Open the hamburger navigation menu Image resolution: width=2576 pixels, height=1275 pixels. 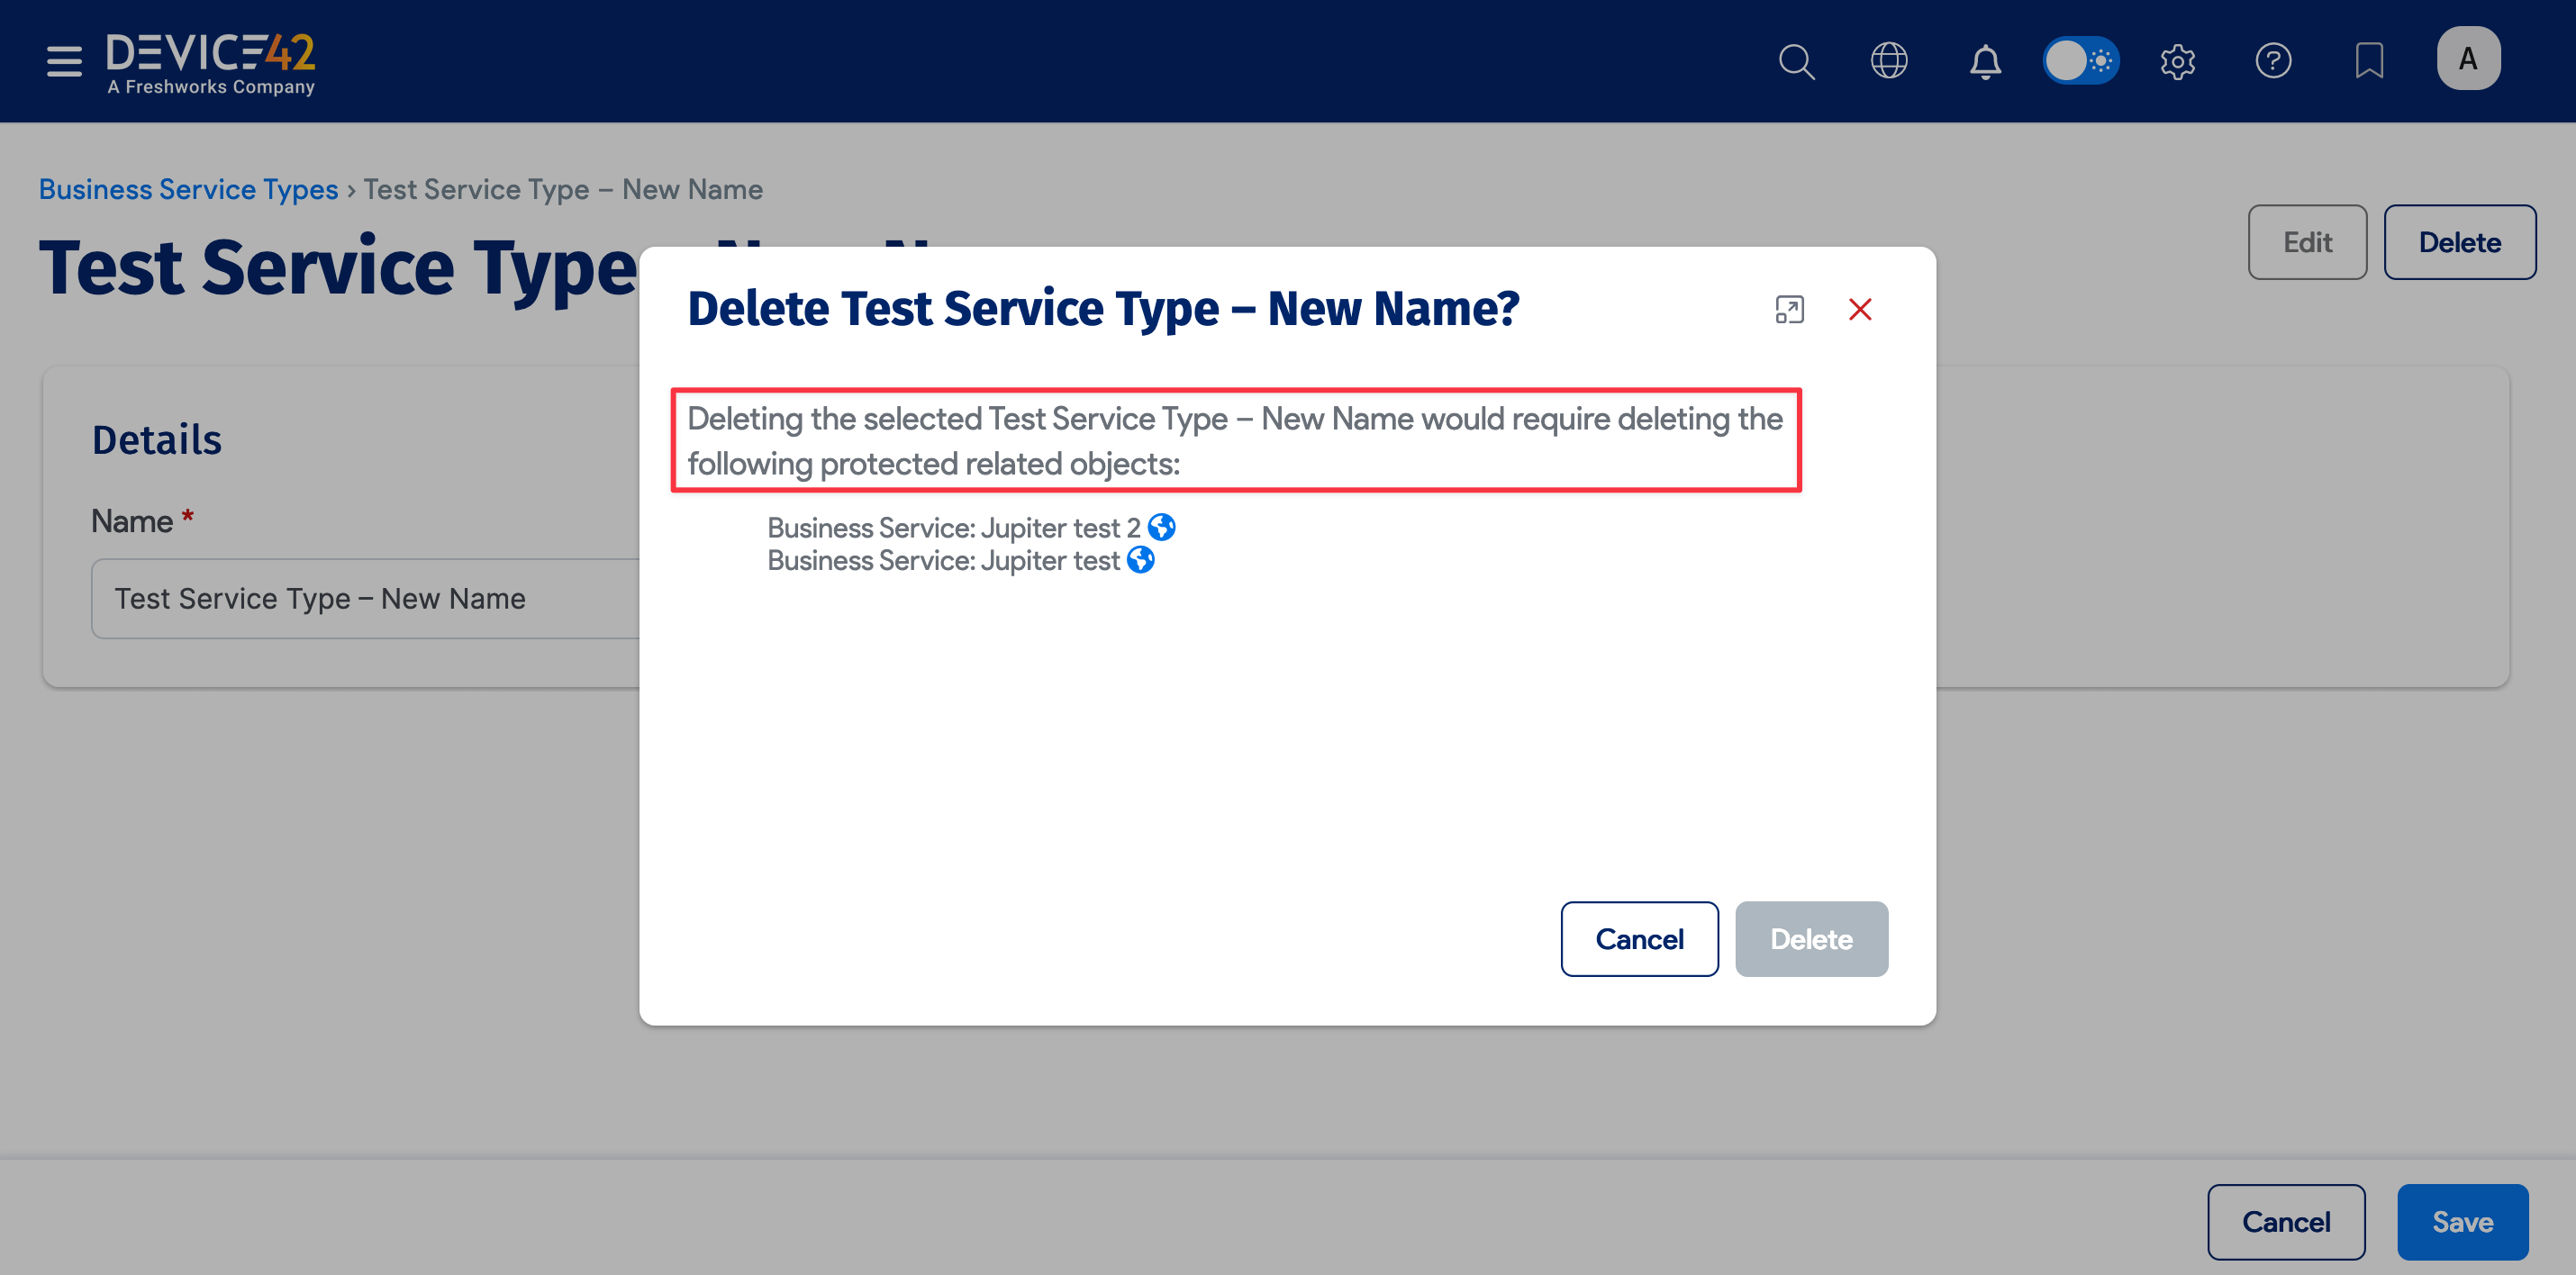[62, 61]
